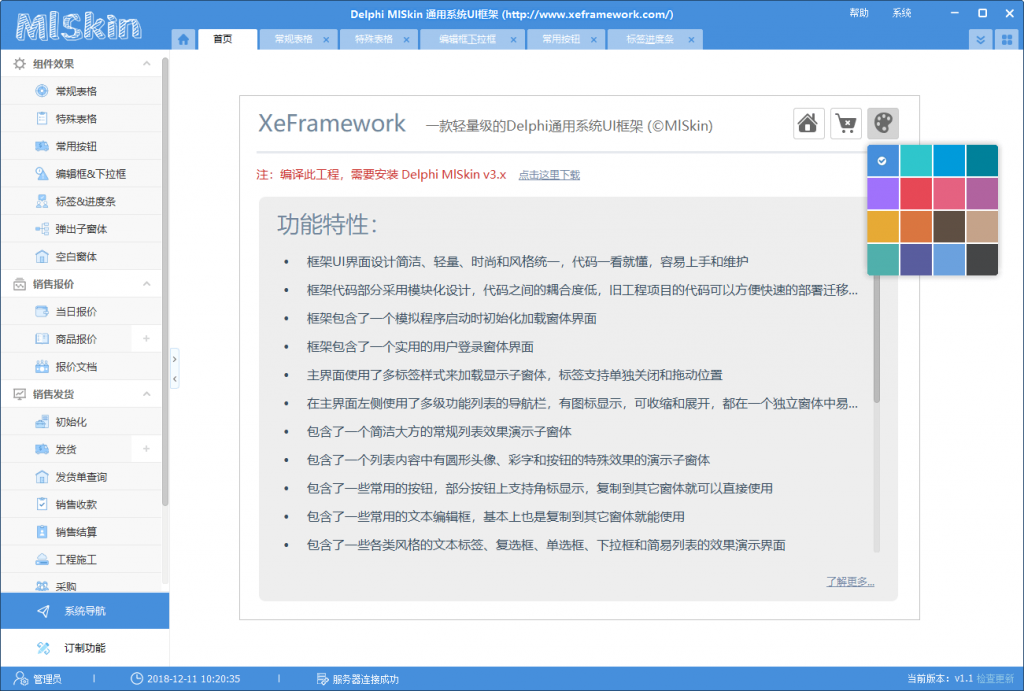Select the 系统导航 panel button

point(85,611)
